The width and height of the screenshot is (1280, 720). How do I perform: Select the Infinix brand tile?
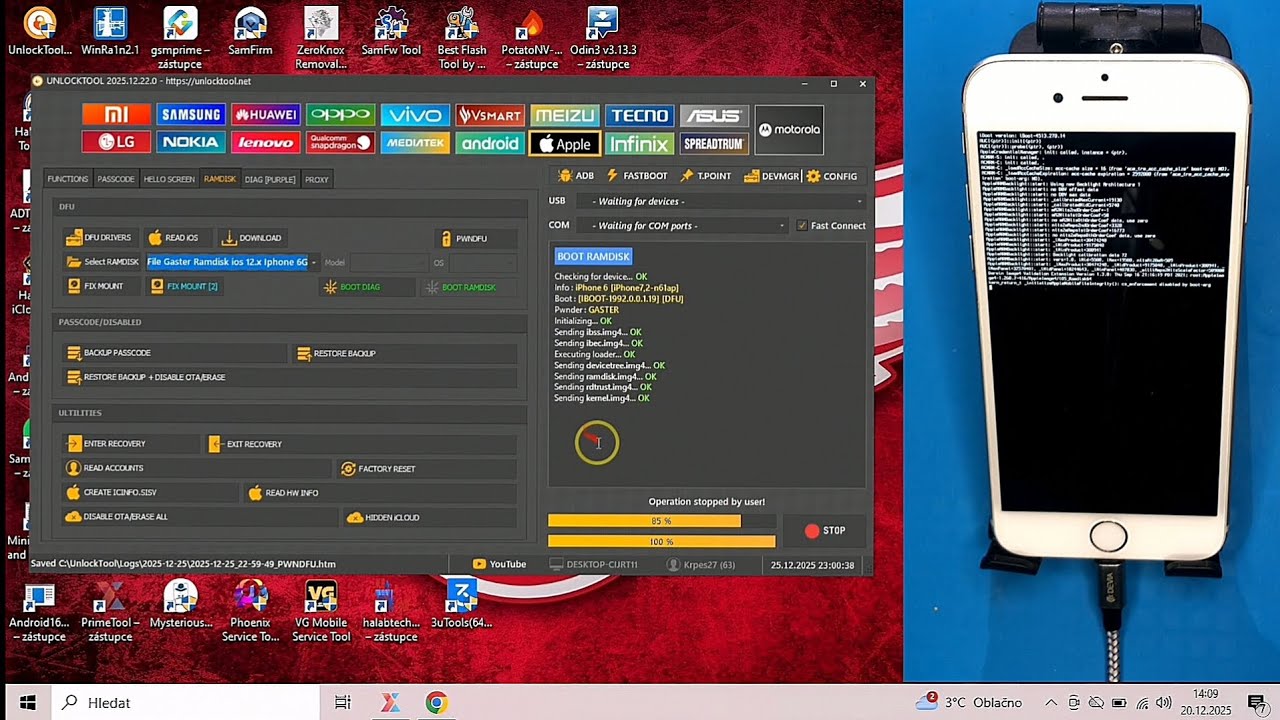639,143
